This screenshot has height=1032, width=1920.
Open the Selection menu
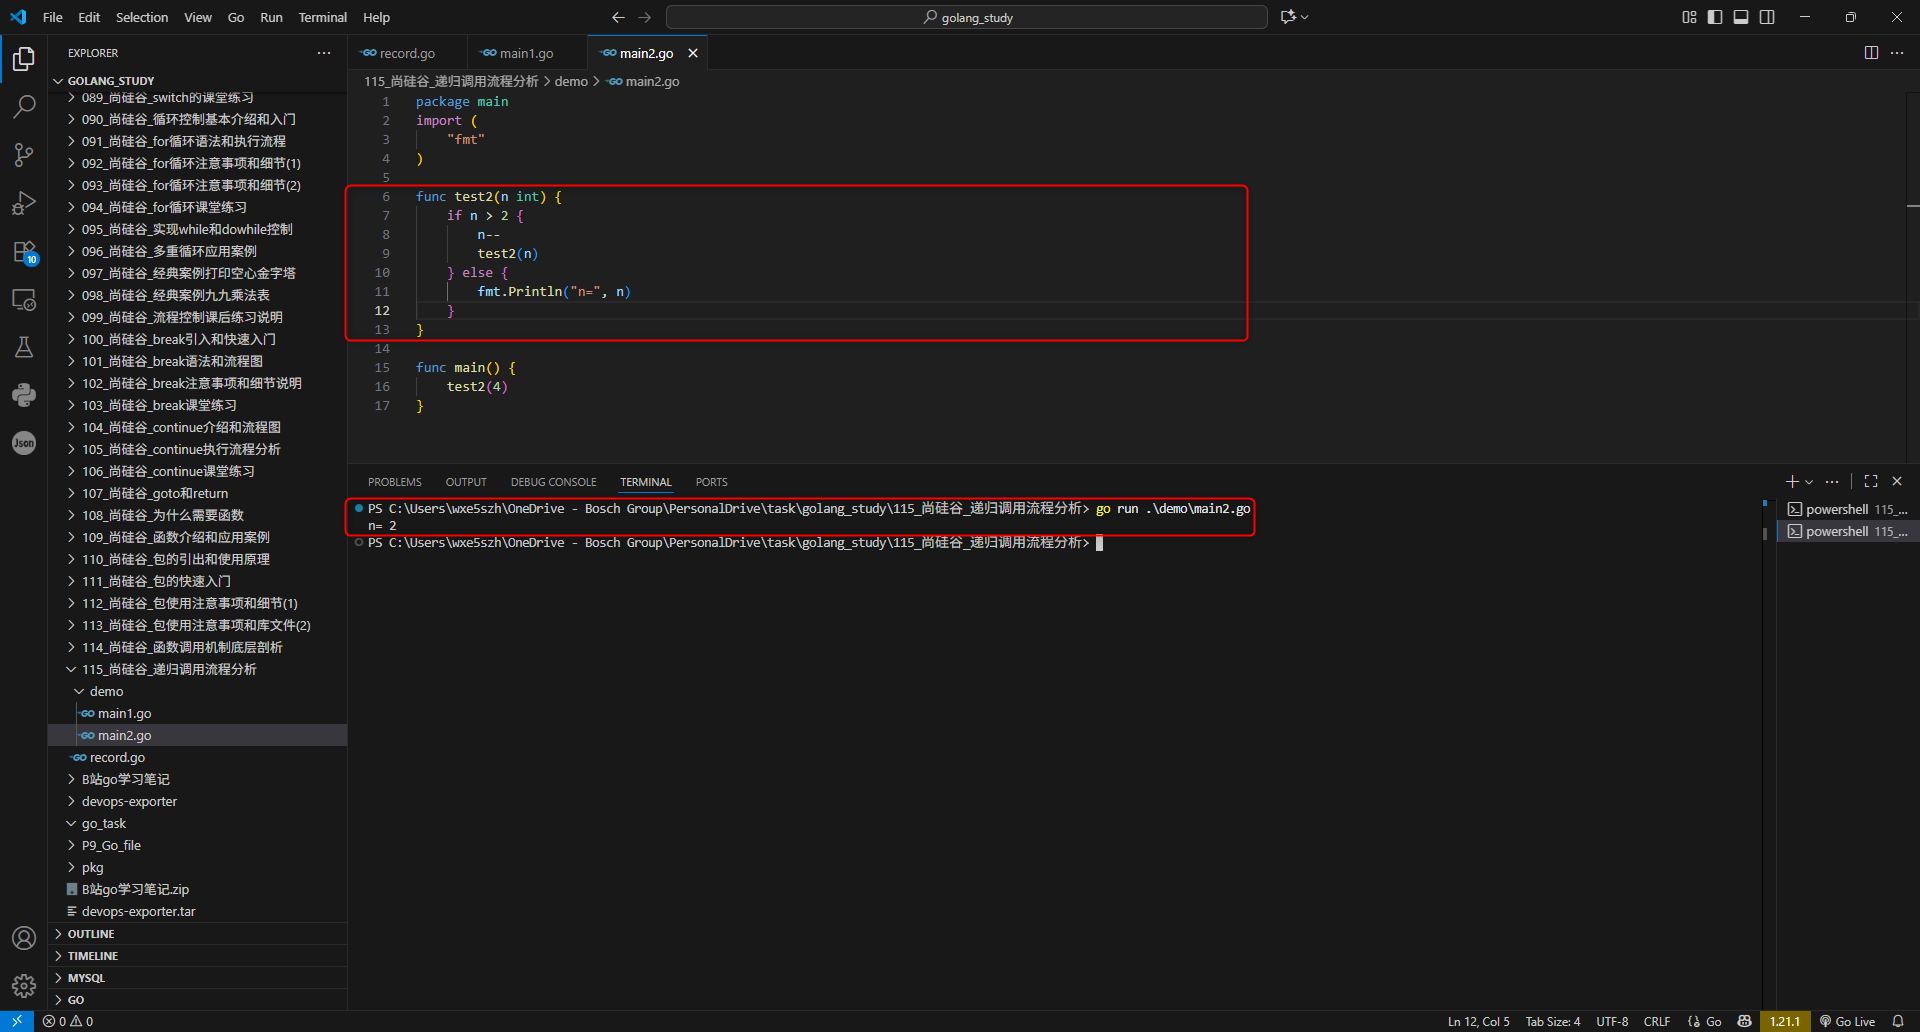coord(142,17)
